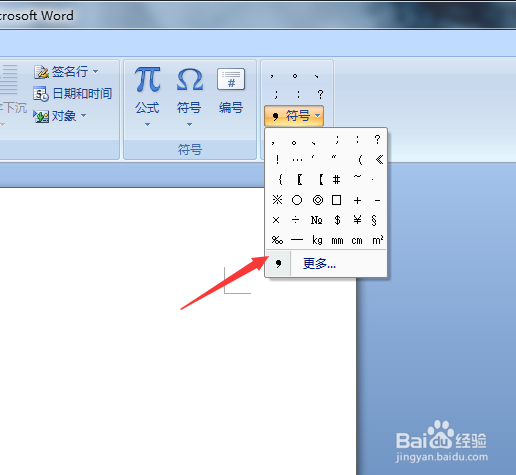Viewport: 516px width, 475px height.
Task: Choose the long dash — symbol
Action: (x=297, y=240)
